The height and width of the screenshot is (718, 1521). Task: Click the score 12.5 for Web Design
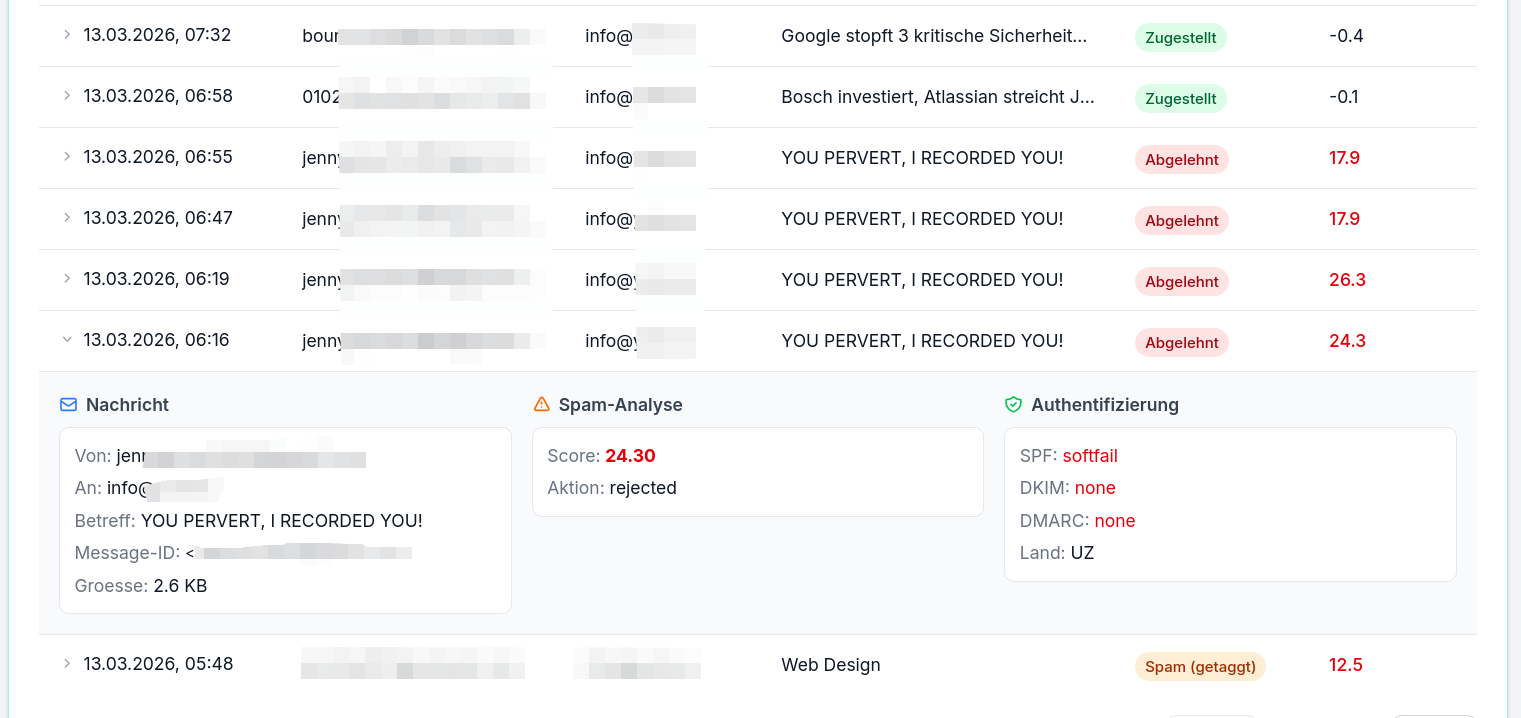point(1345,665)
